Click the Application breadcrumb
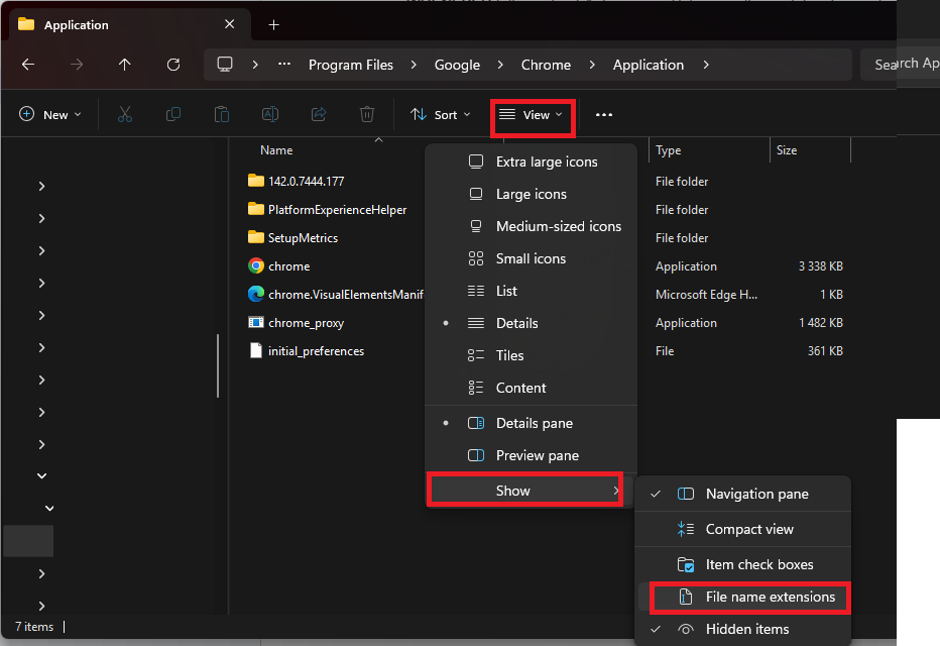The image size is (940, 646). tap(648, 65)
